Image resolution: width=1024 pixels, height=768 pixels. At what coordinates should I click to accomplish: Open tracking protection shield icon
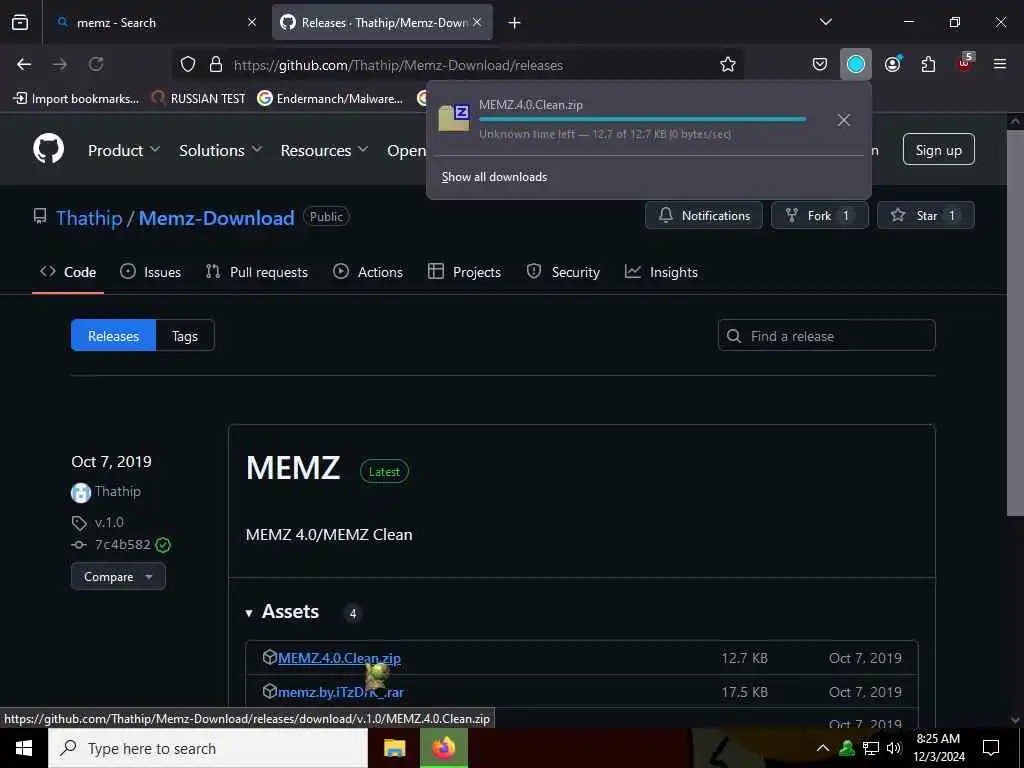[188, 64]
